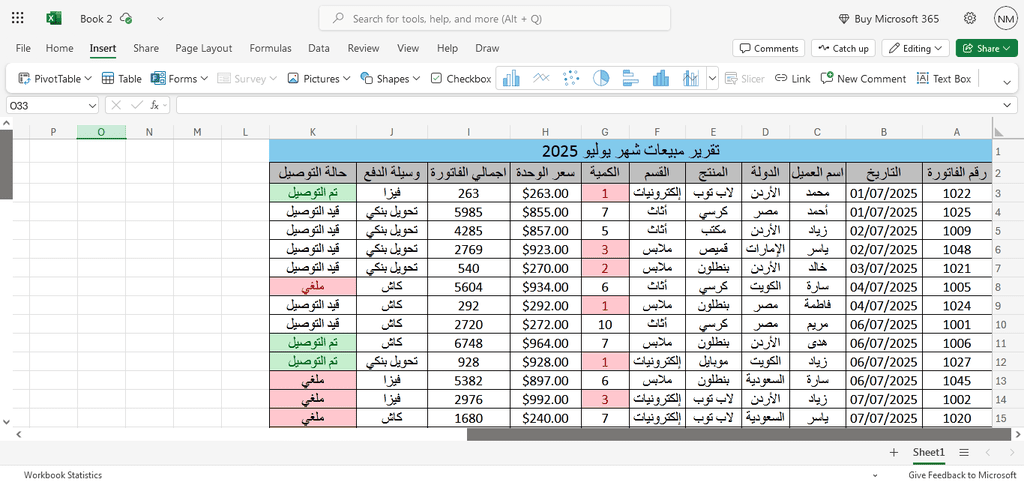Expand the ribbon options chevron
The image size is (1024, 482).
pyautogui.click(x=1006, y=81)
